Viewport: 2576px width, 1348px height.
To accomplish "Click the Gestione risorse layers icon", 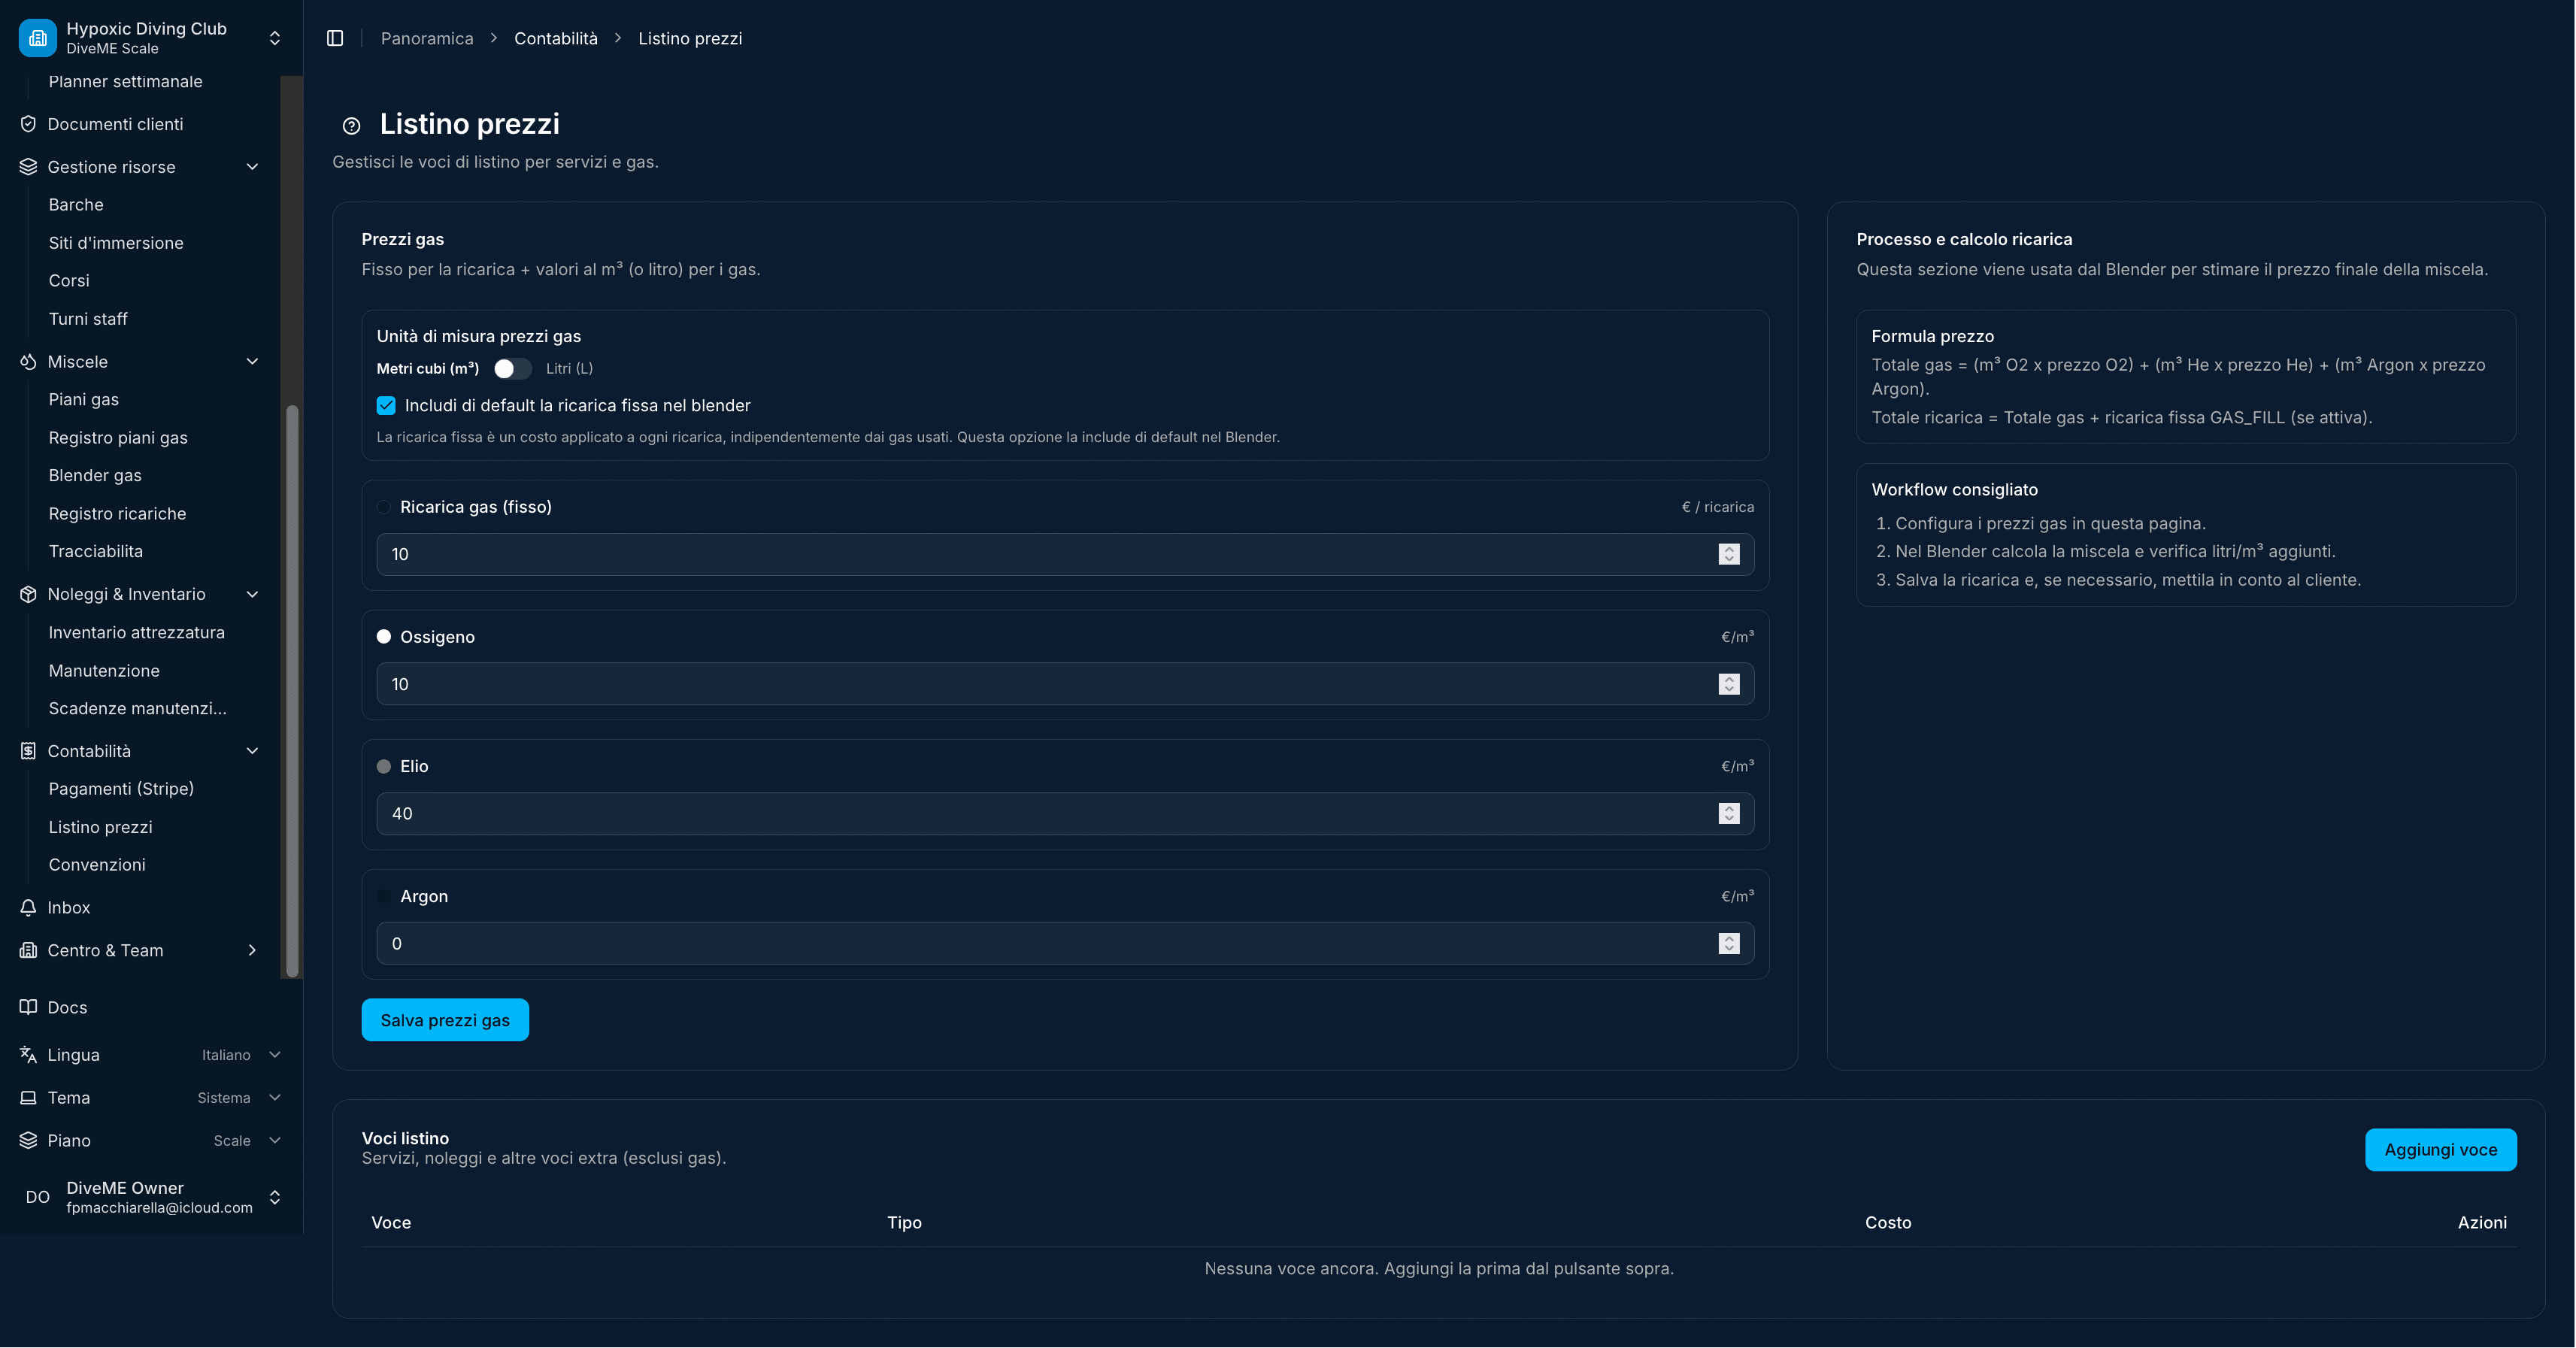I will (28, 167).
